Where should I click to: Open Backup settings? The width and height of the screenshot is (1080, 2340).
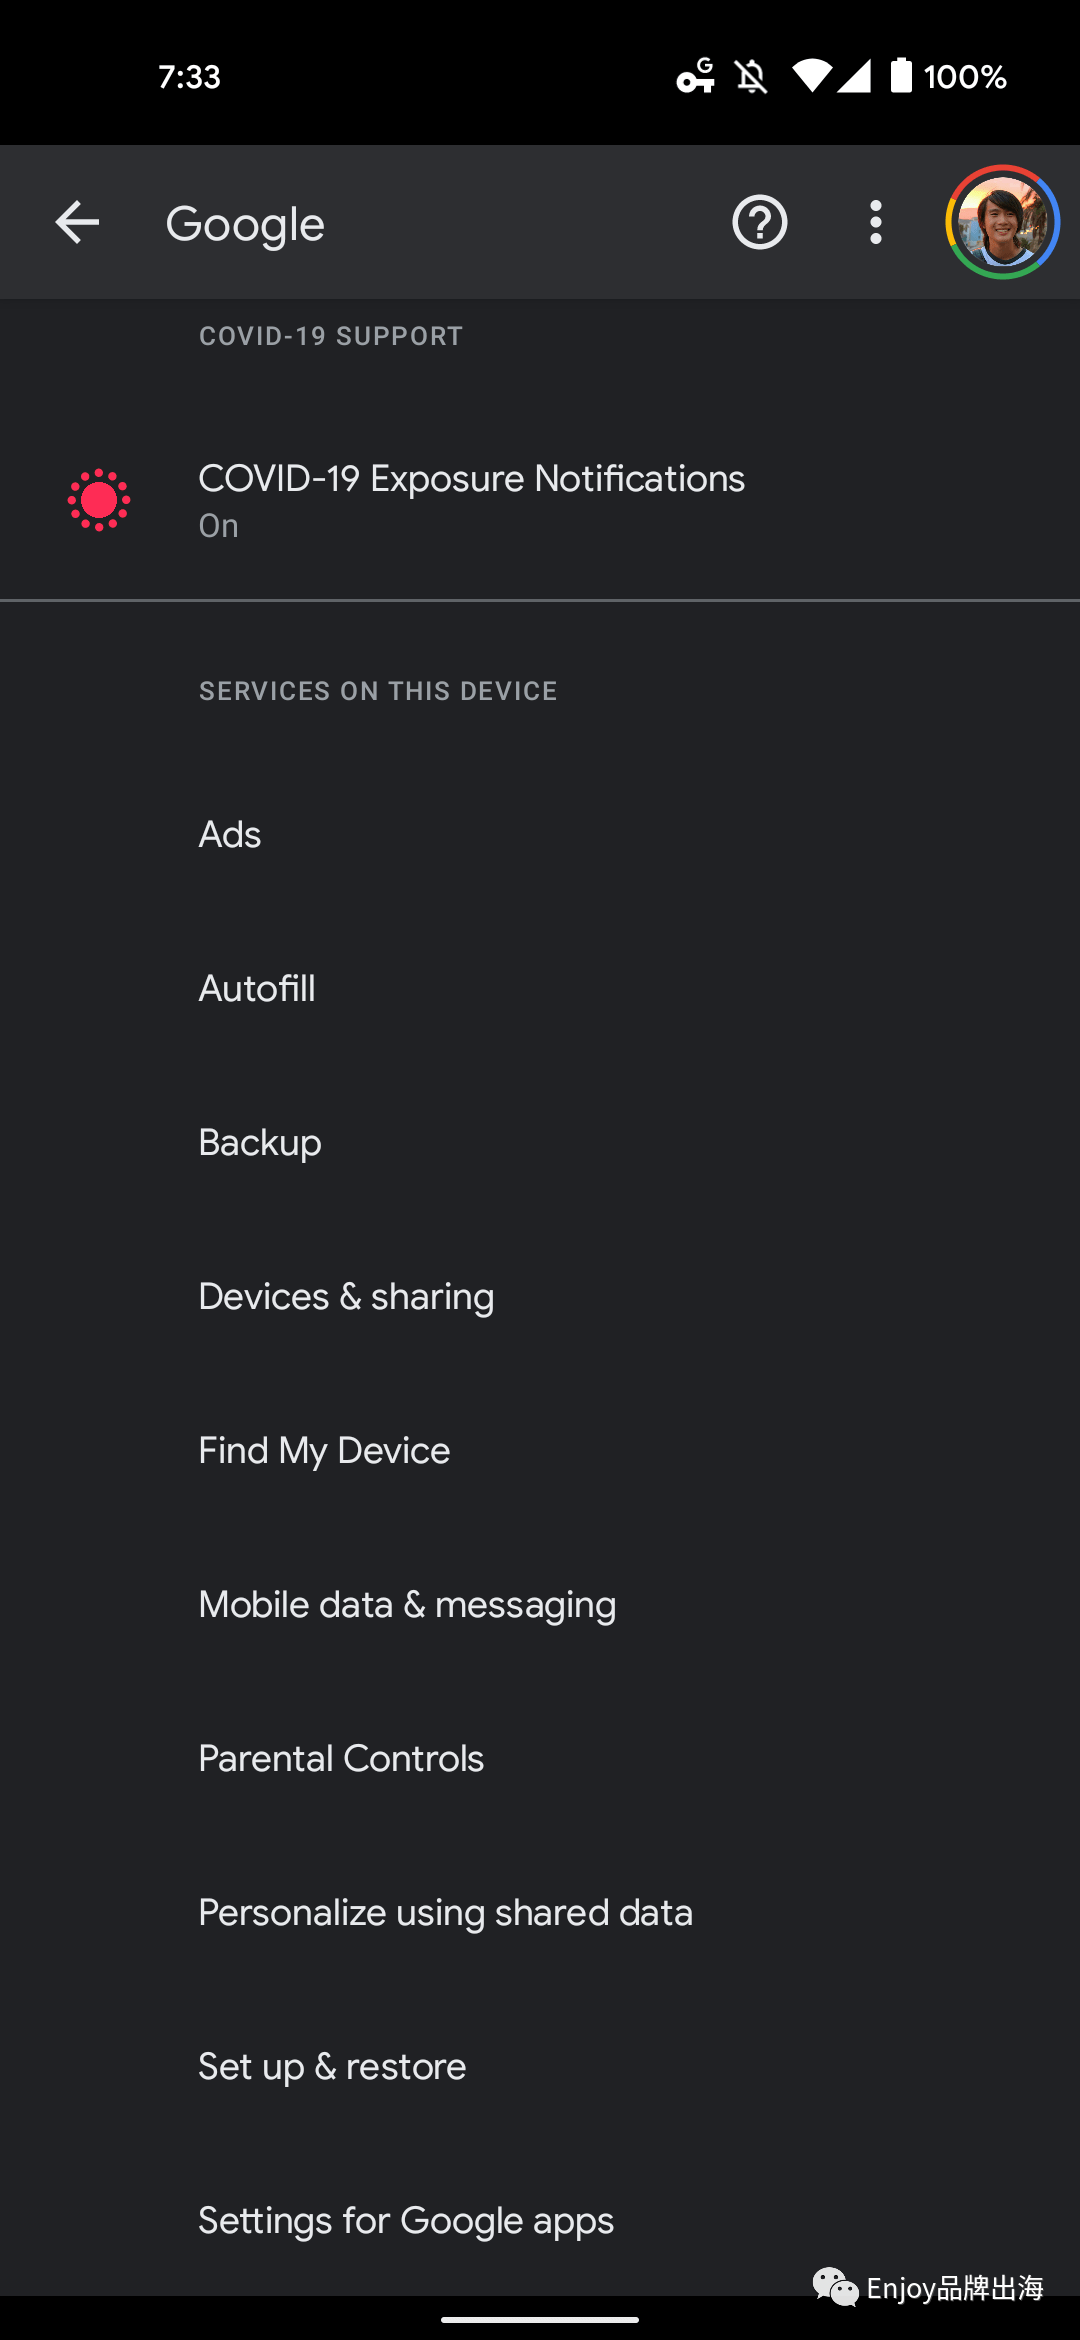coord(540,1143)
